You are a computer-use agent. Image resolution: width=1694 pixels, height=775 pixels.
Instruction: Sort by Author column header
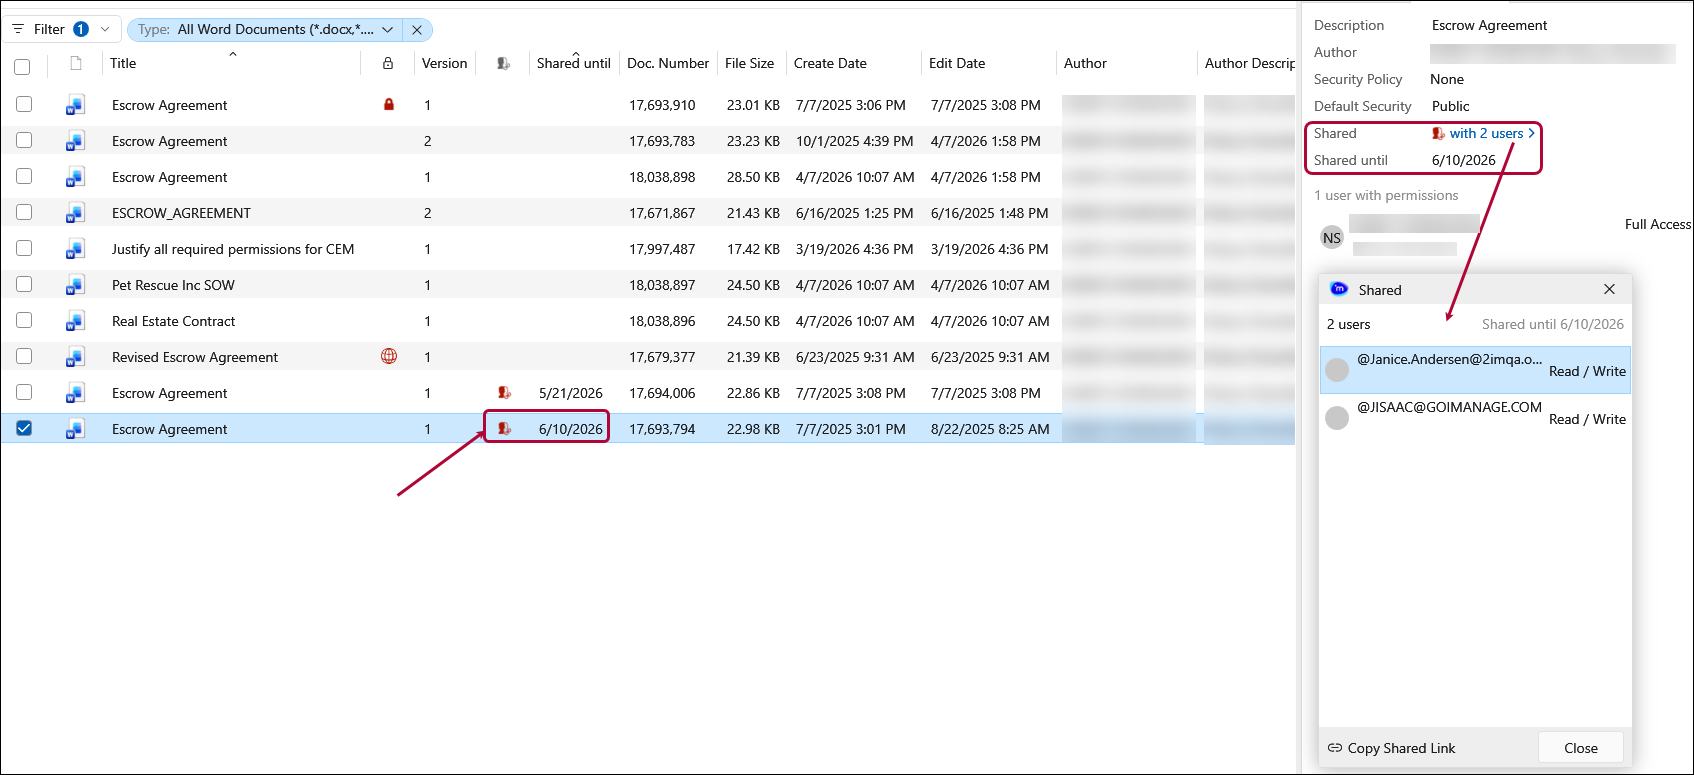1085,63
